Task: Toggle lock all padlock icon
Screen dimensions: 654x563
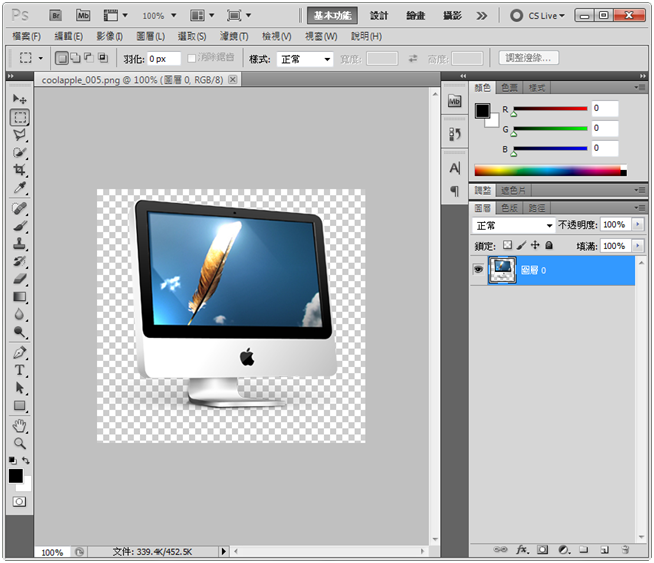Action: tap(549, 245)
